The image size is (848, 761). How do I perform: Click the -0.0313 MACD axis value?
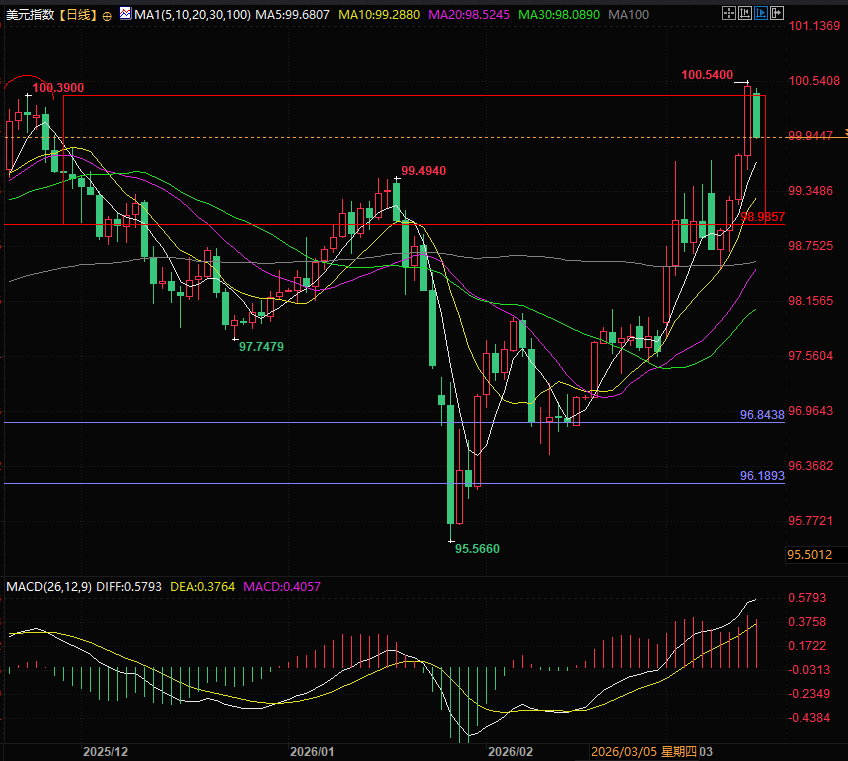[809, 670]
